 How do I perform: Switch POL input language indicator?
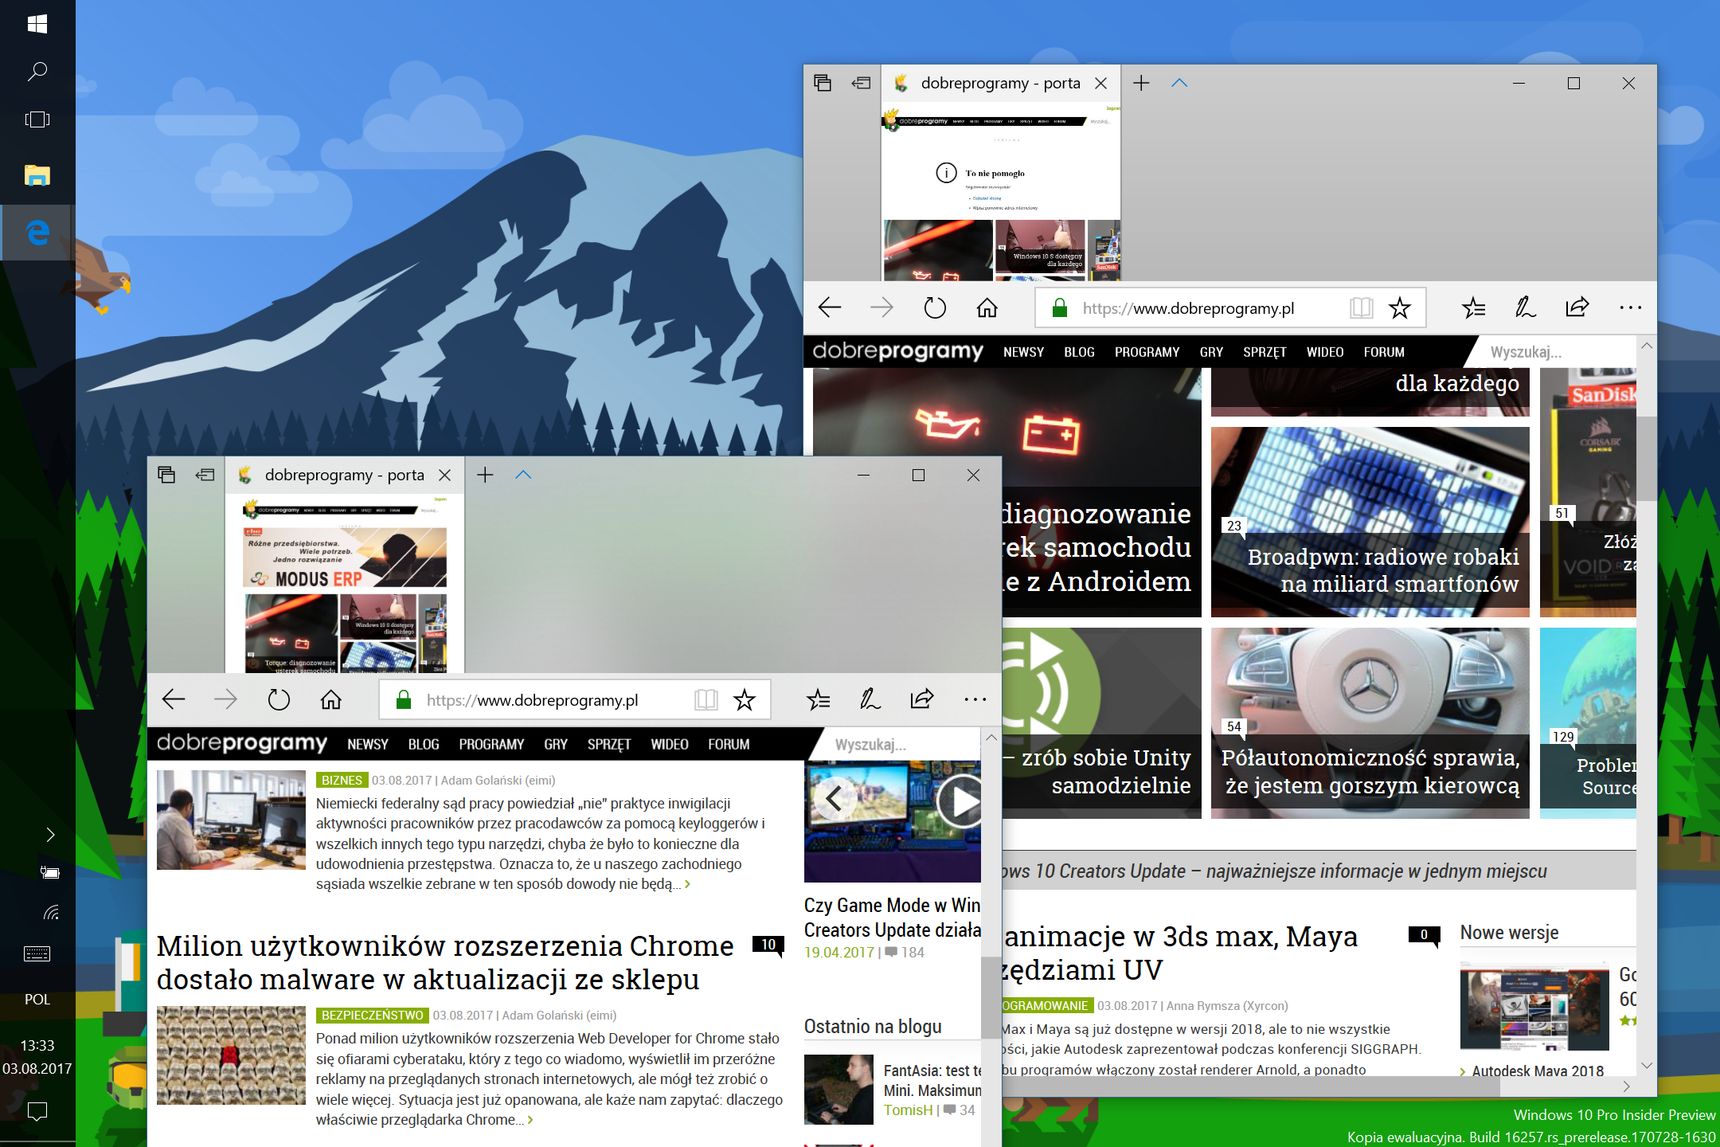pyautogui.click(x=37, y=999)
